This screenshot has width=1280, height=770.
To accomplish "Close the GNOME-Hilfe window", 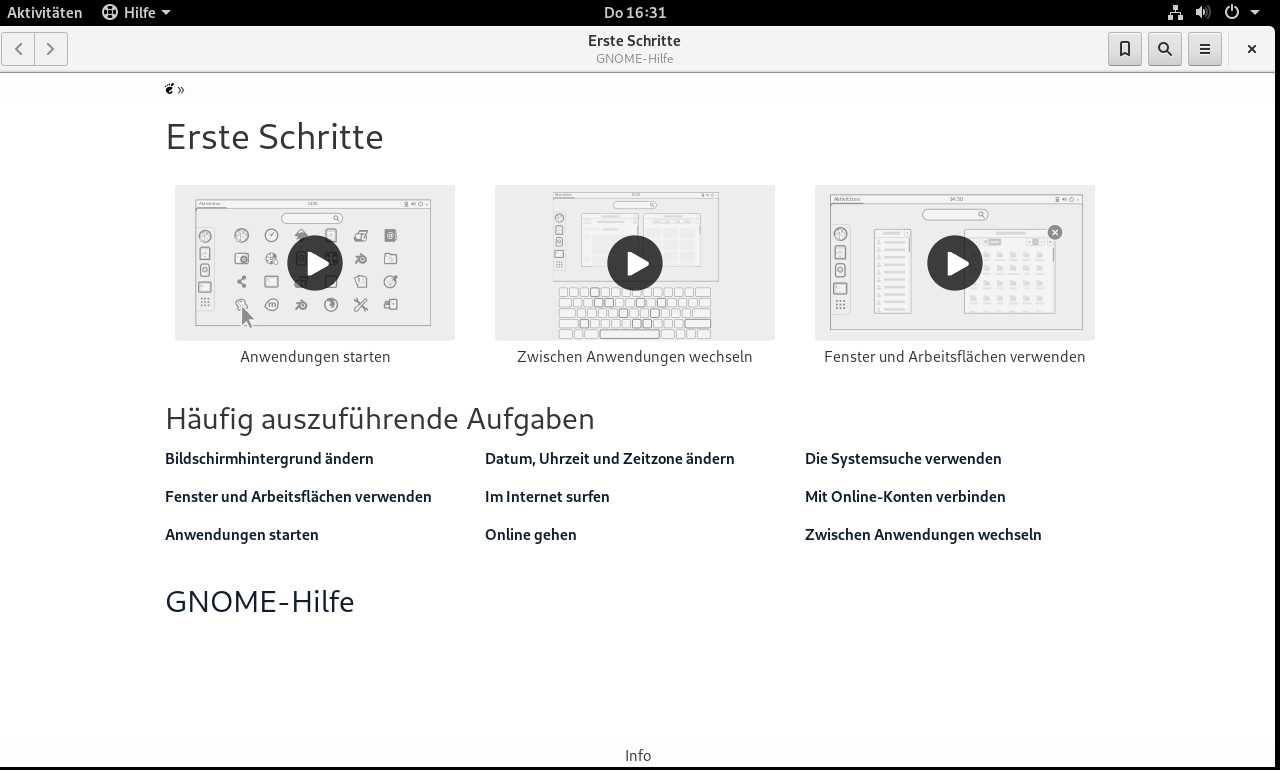I will (1251, 49).
